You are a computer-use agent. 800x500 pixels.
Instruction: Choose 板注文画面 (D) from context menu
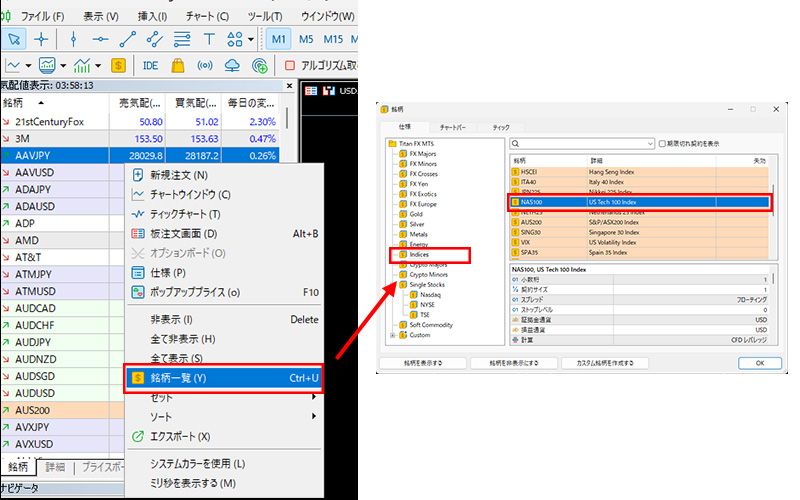click(224, 234)
